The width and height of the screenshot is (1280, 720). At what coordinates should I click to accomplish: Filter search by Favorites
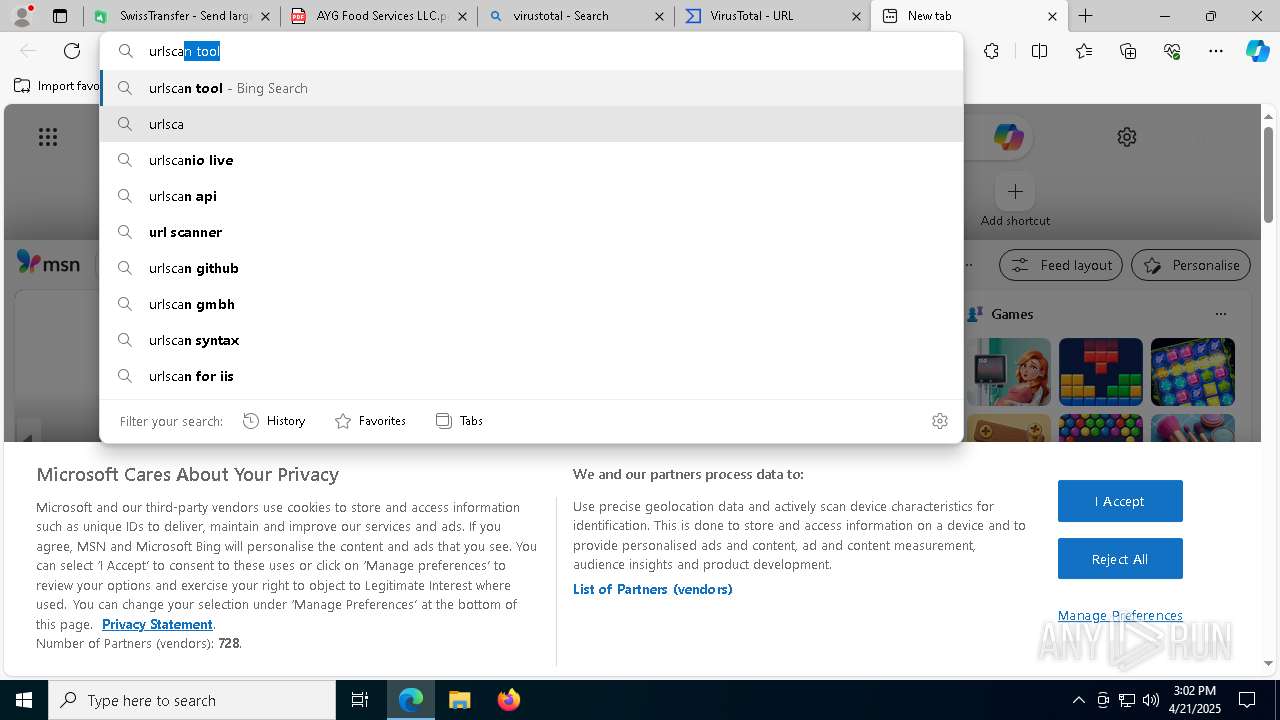[x=370, y=421]
